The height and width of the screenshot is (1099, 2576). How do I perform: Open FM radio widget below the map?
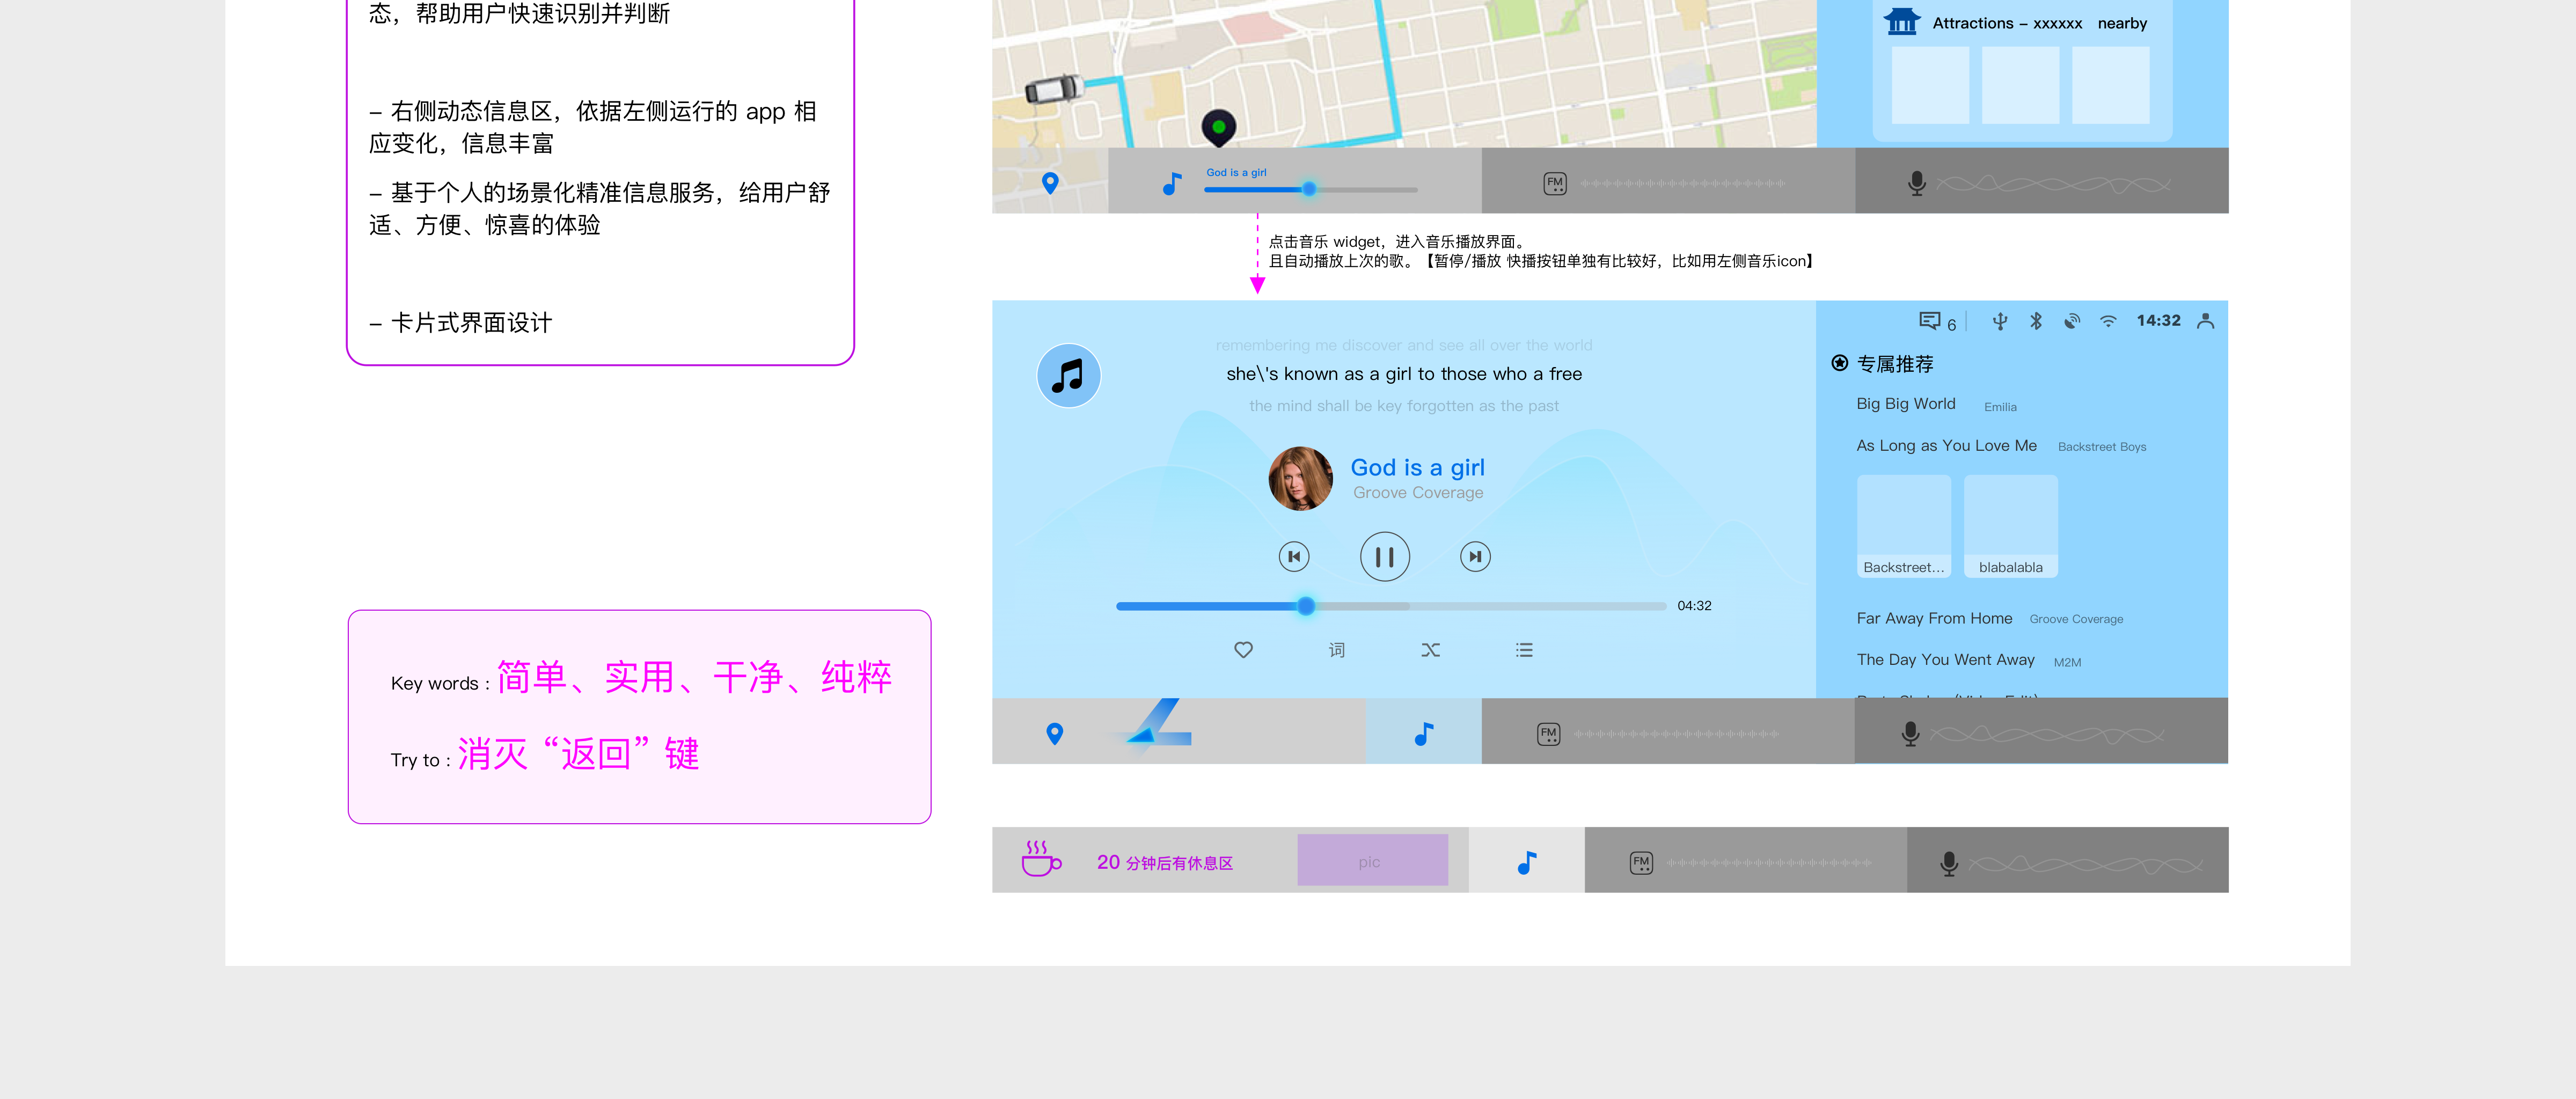click(1668, 182)
